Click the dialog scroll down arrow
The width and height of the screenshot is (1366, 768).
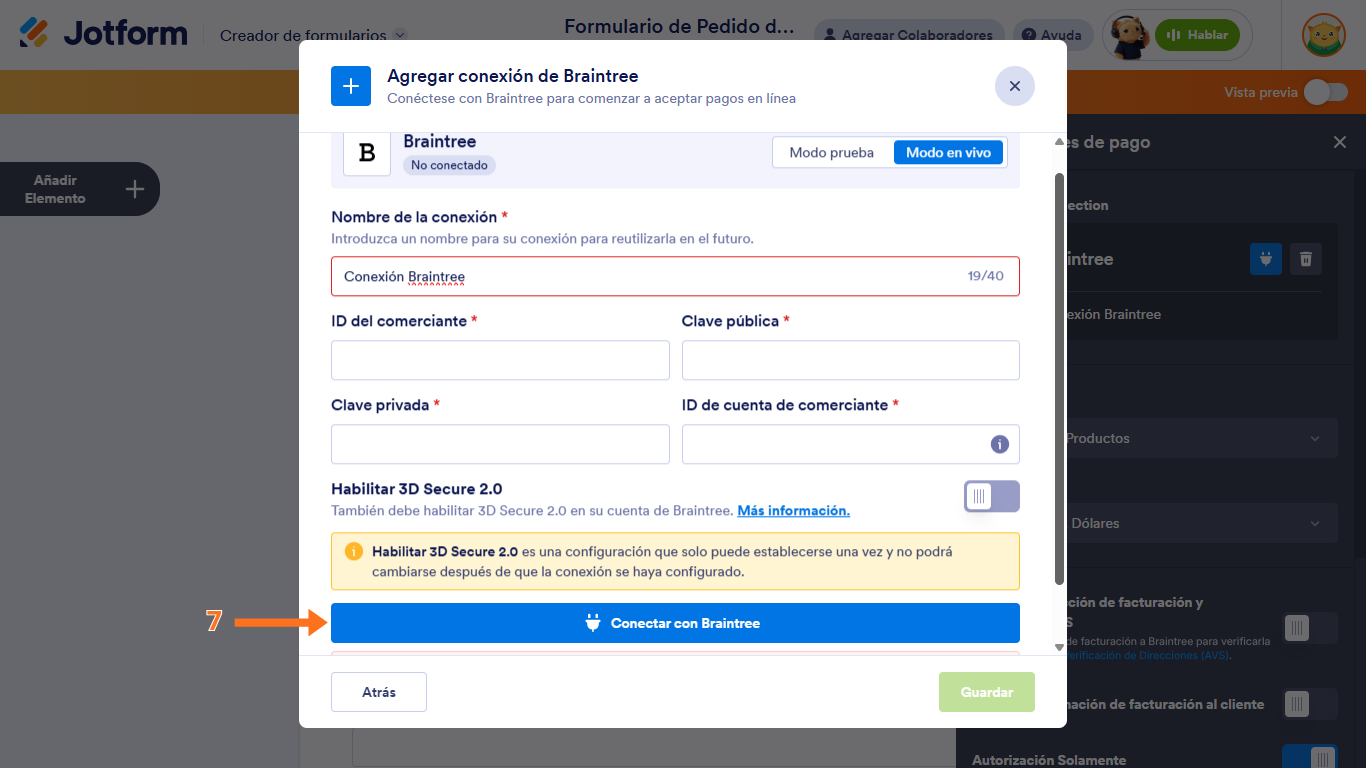[x=1060, y=647]
